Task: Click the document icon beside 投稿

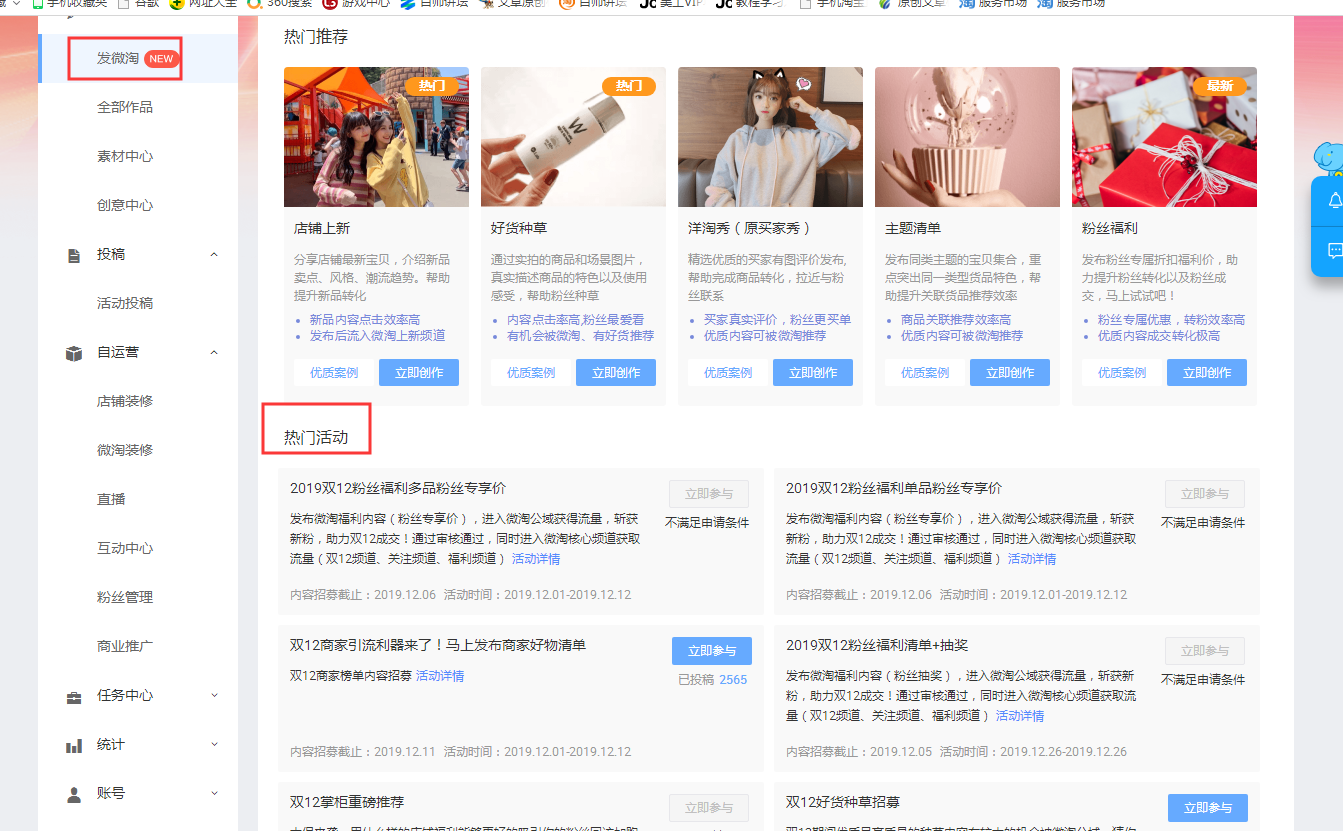Action: [x=73, y=255]
